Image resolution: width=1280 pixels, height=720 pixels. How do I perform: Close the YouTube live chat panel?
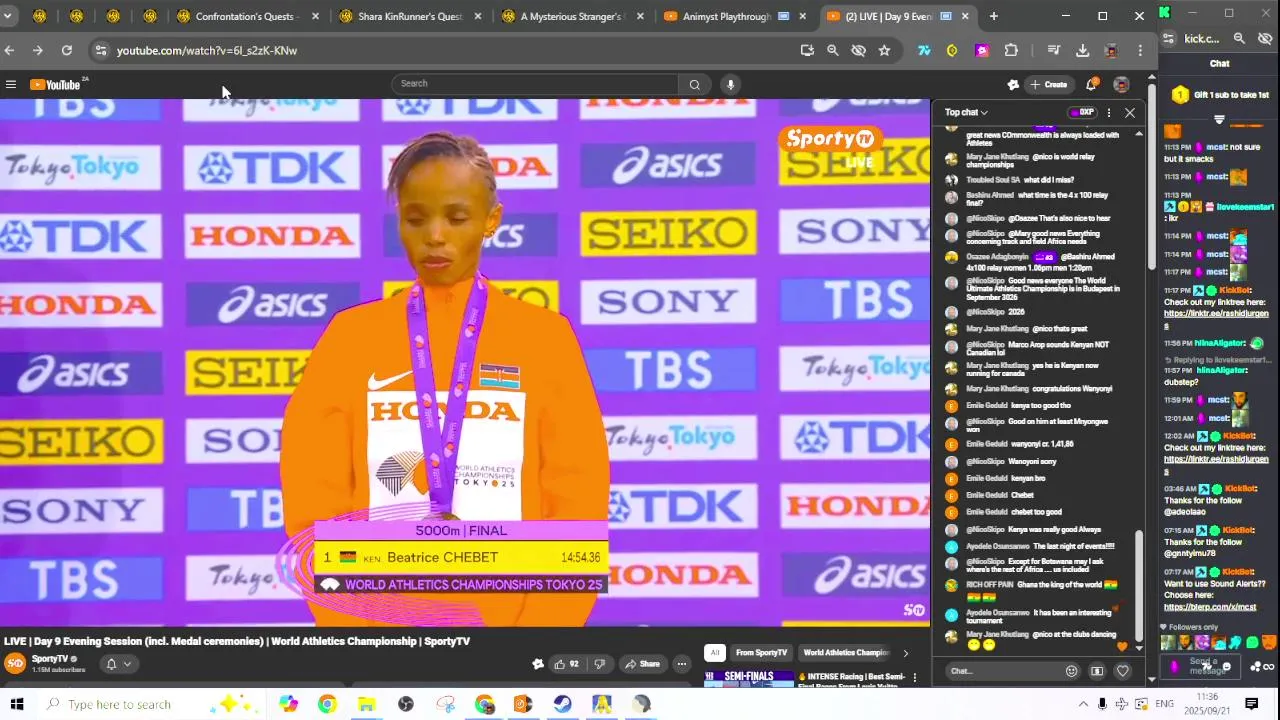tap(1130, 112)
